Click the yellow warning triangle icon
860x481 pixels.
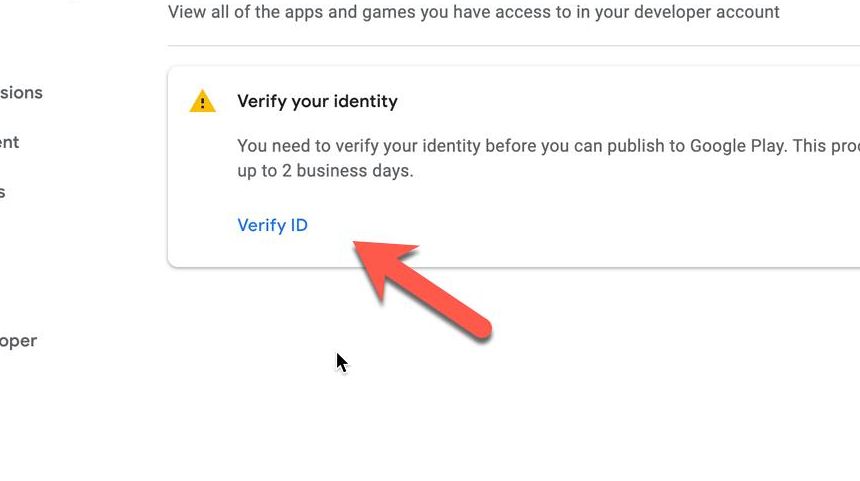point(202,101)
